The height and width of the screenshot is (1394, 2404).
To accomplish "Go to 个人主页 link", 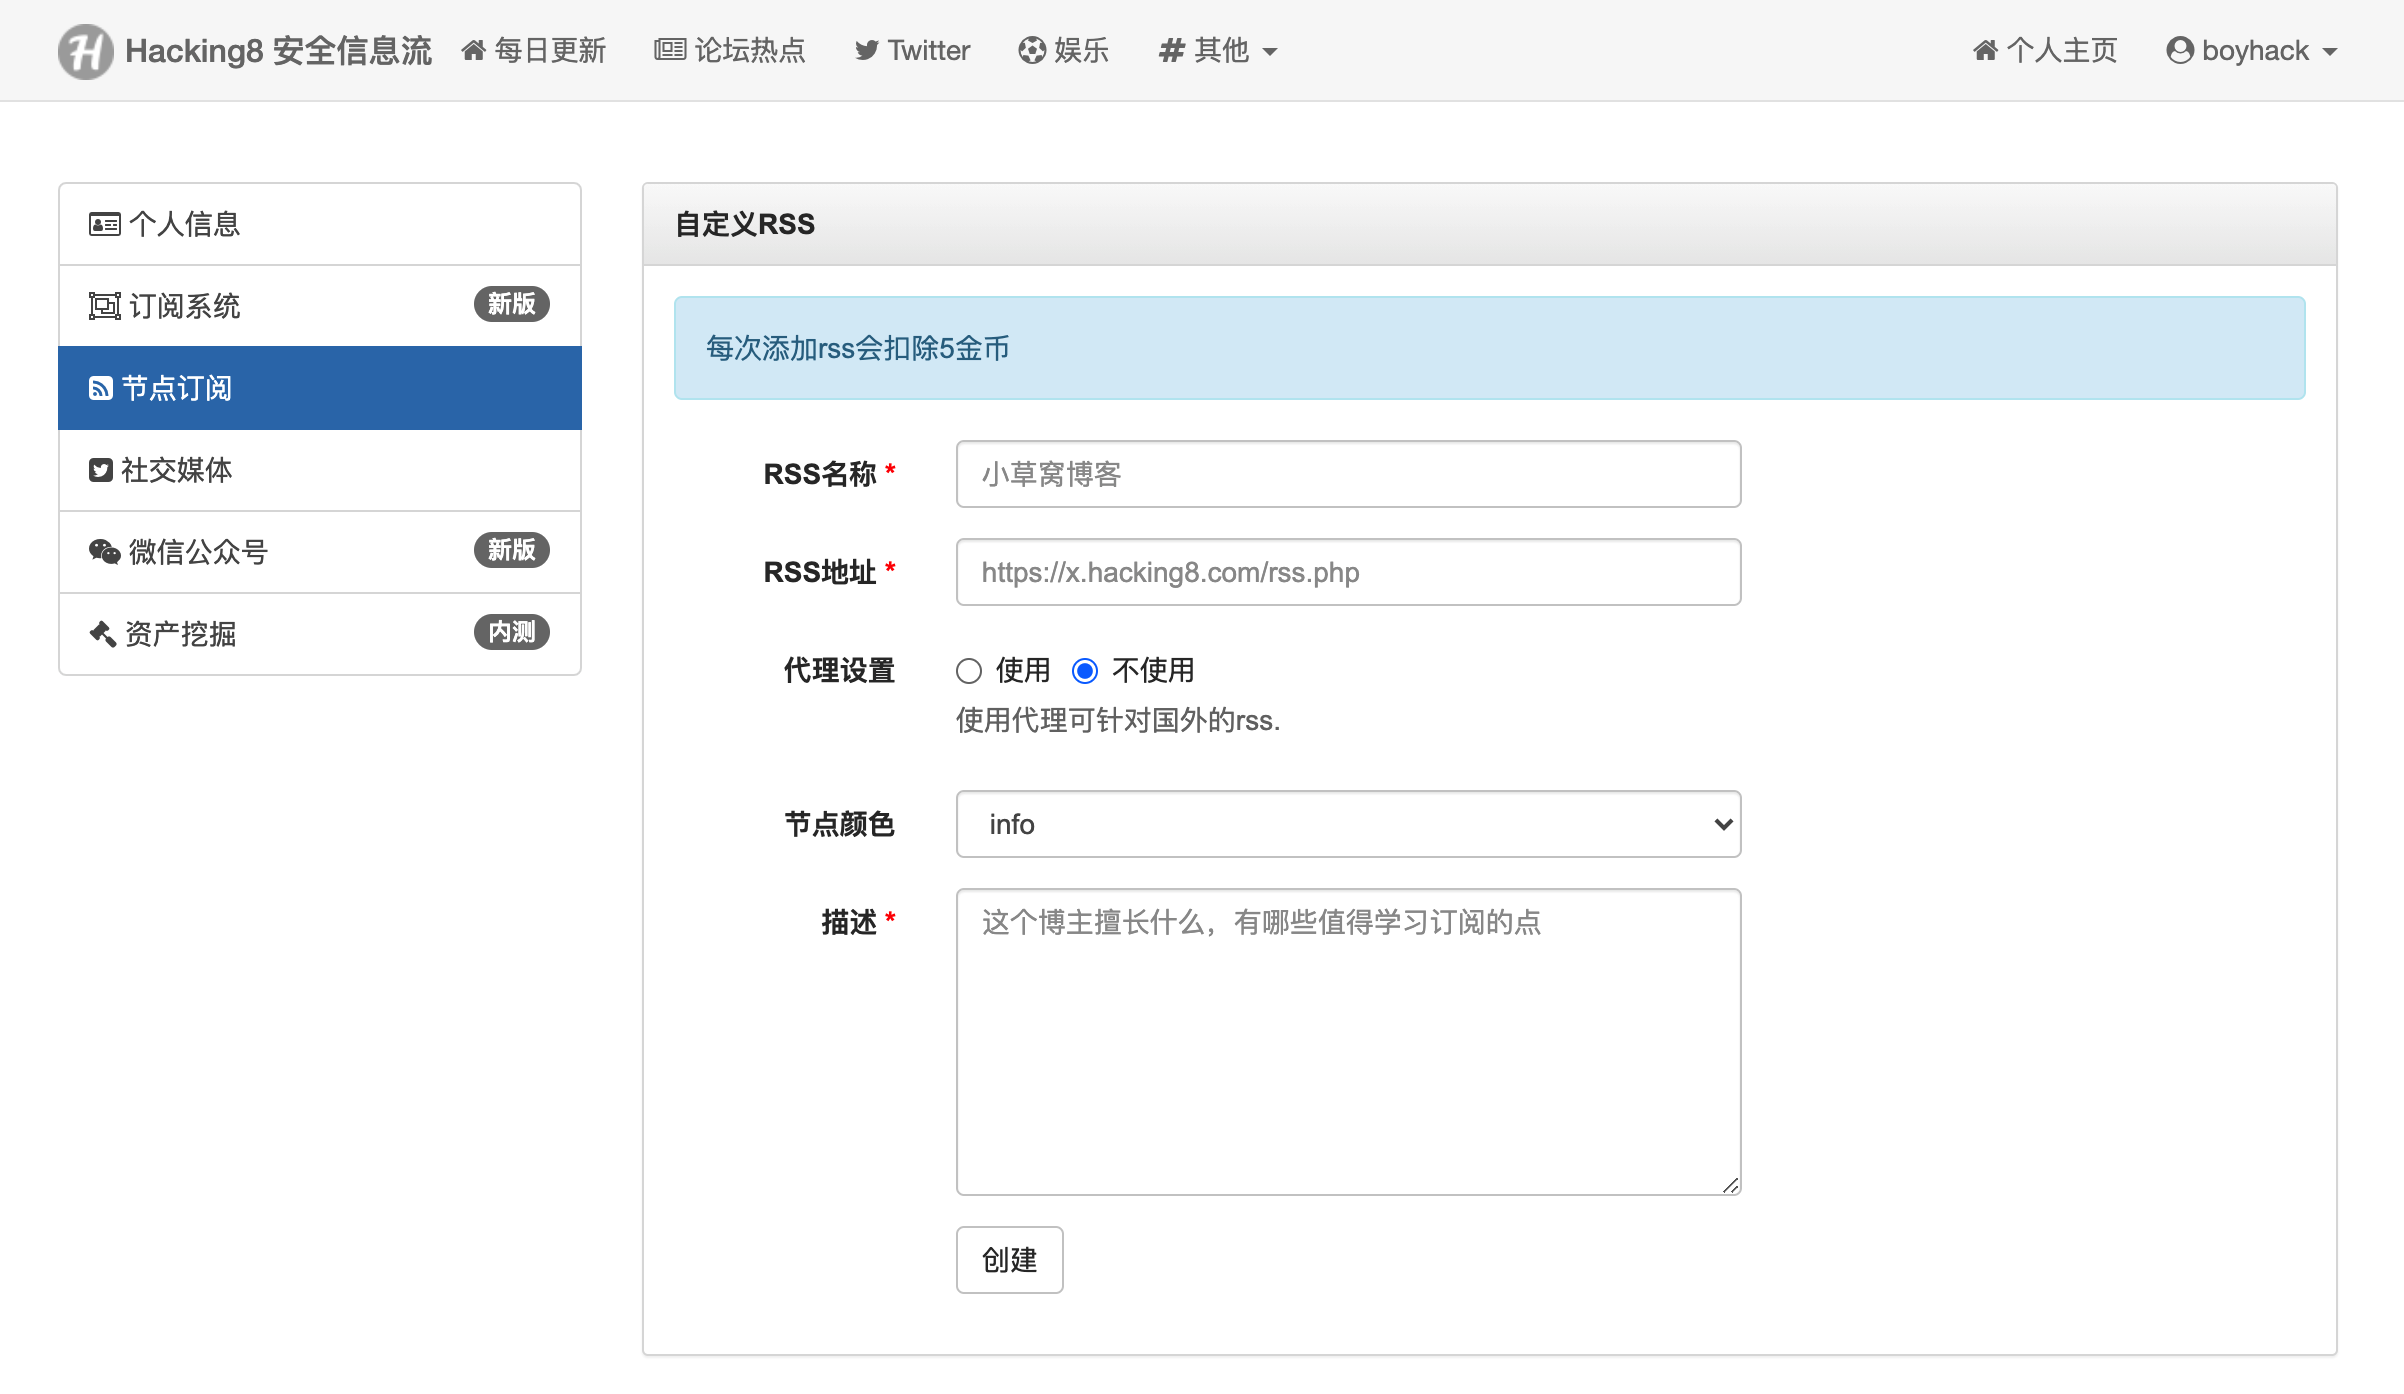I will (x=2045, y=50).
